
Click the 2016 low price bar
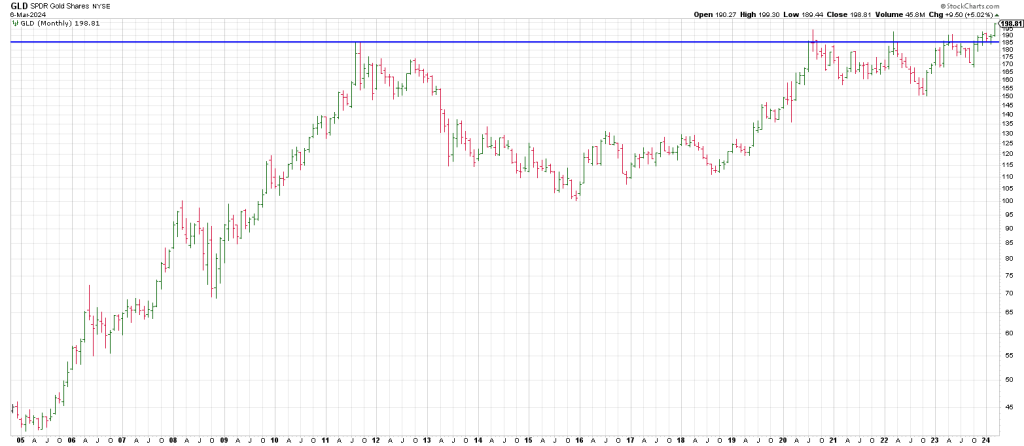coord(577,196)
